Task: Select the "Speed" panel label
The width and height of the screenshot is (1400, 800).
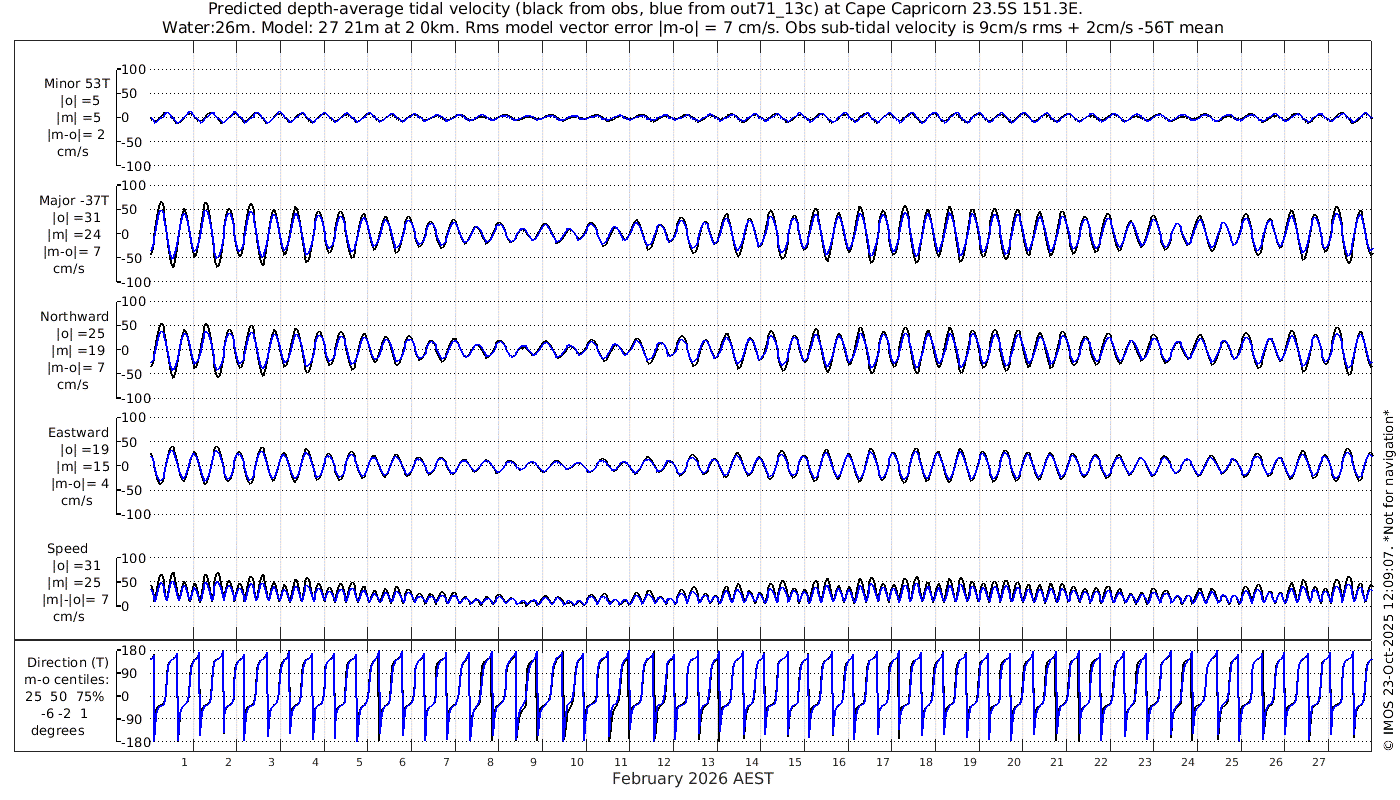Action: point(68,548)
